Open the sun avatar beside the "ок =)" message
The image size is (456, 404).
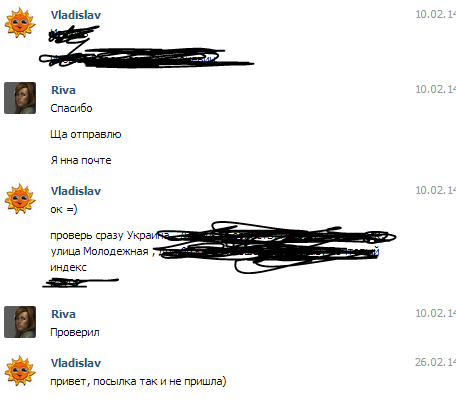click(20, 199)
